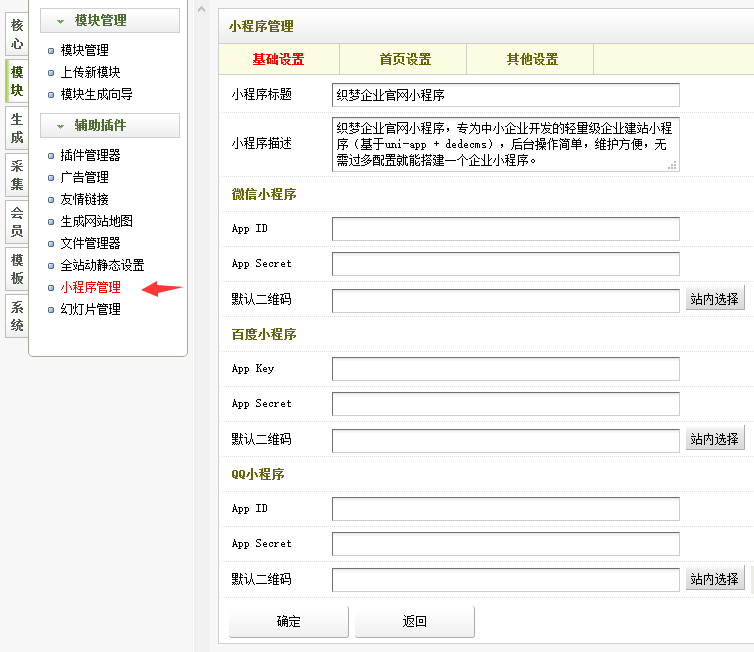Click 站内选择 for the QQ QR code

[715, 579]
